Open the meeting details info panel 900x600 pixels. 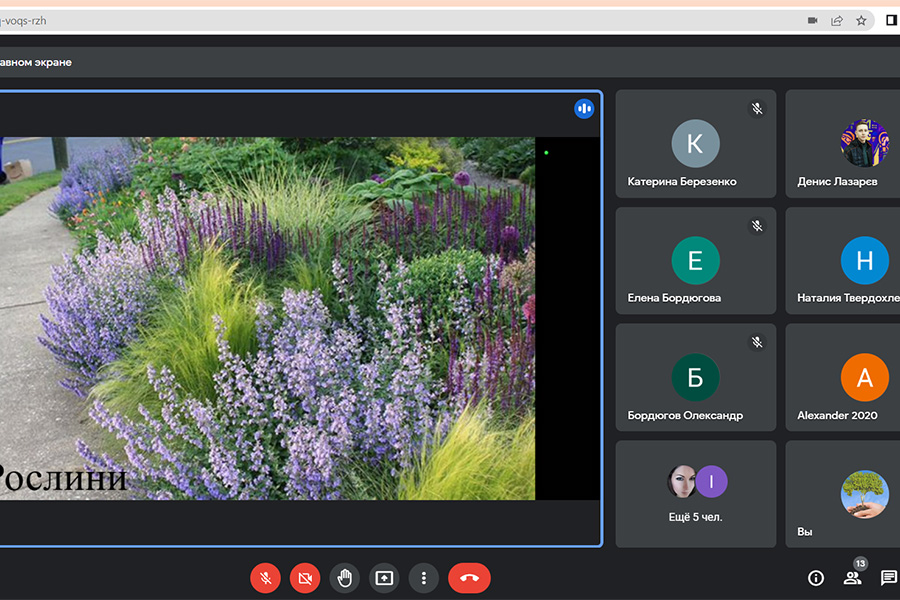coord(816,577)
